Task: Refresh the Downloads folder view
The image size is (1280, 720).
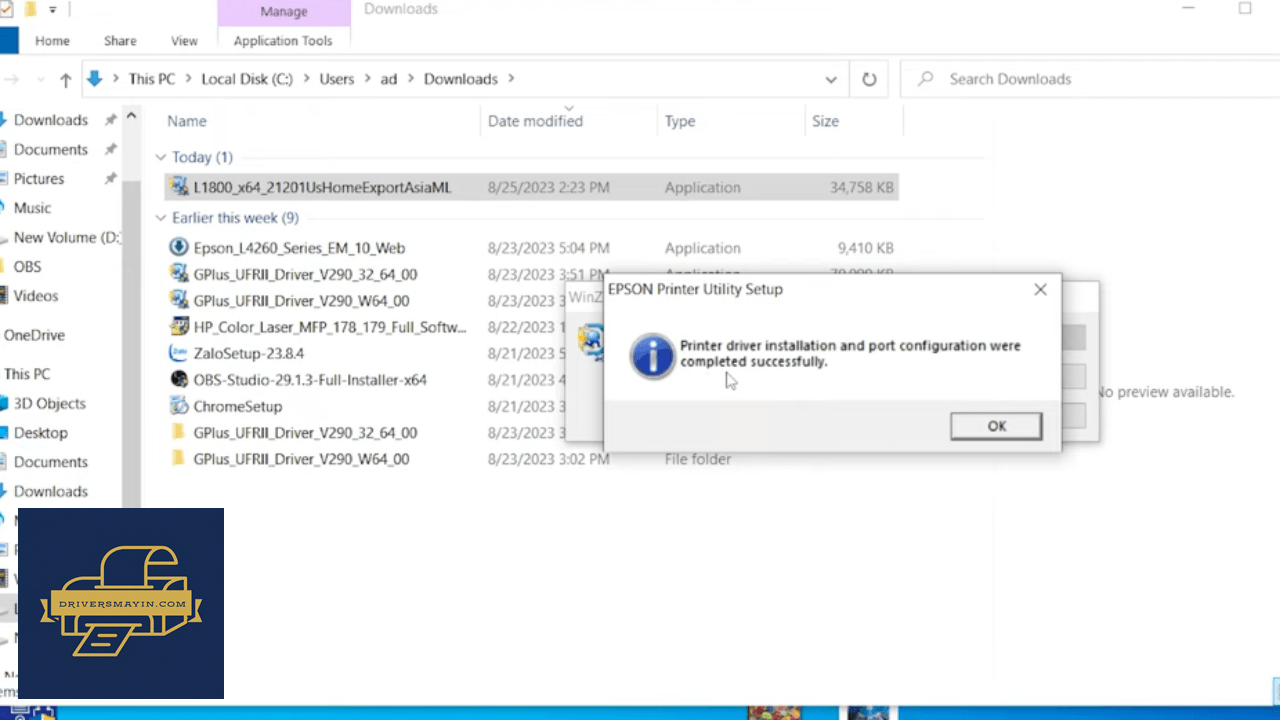Action: click(x=869, y=79)
